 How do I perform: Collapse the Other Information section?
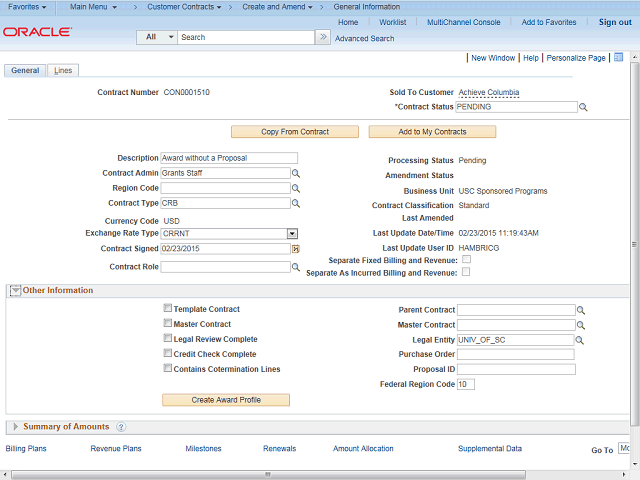[x=16, y=291]
